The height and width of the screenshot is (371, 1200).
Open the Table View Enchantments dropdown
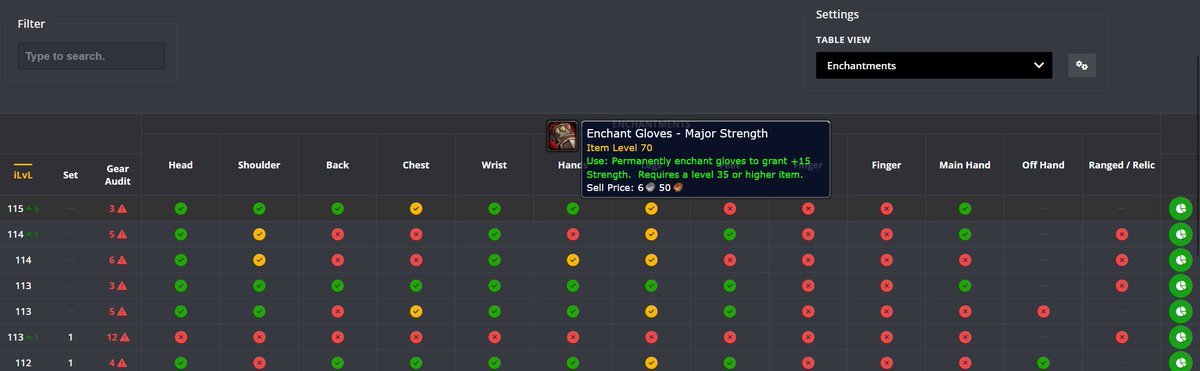pos(934,65)
